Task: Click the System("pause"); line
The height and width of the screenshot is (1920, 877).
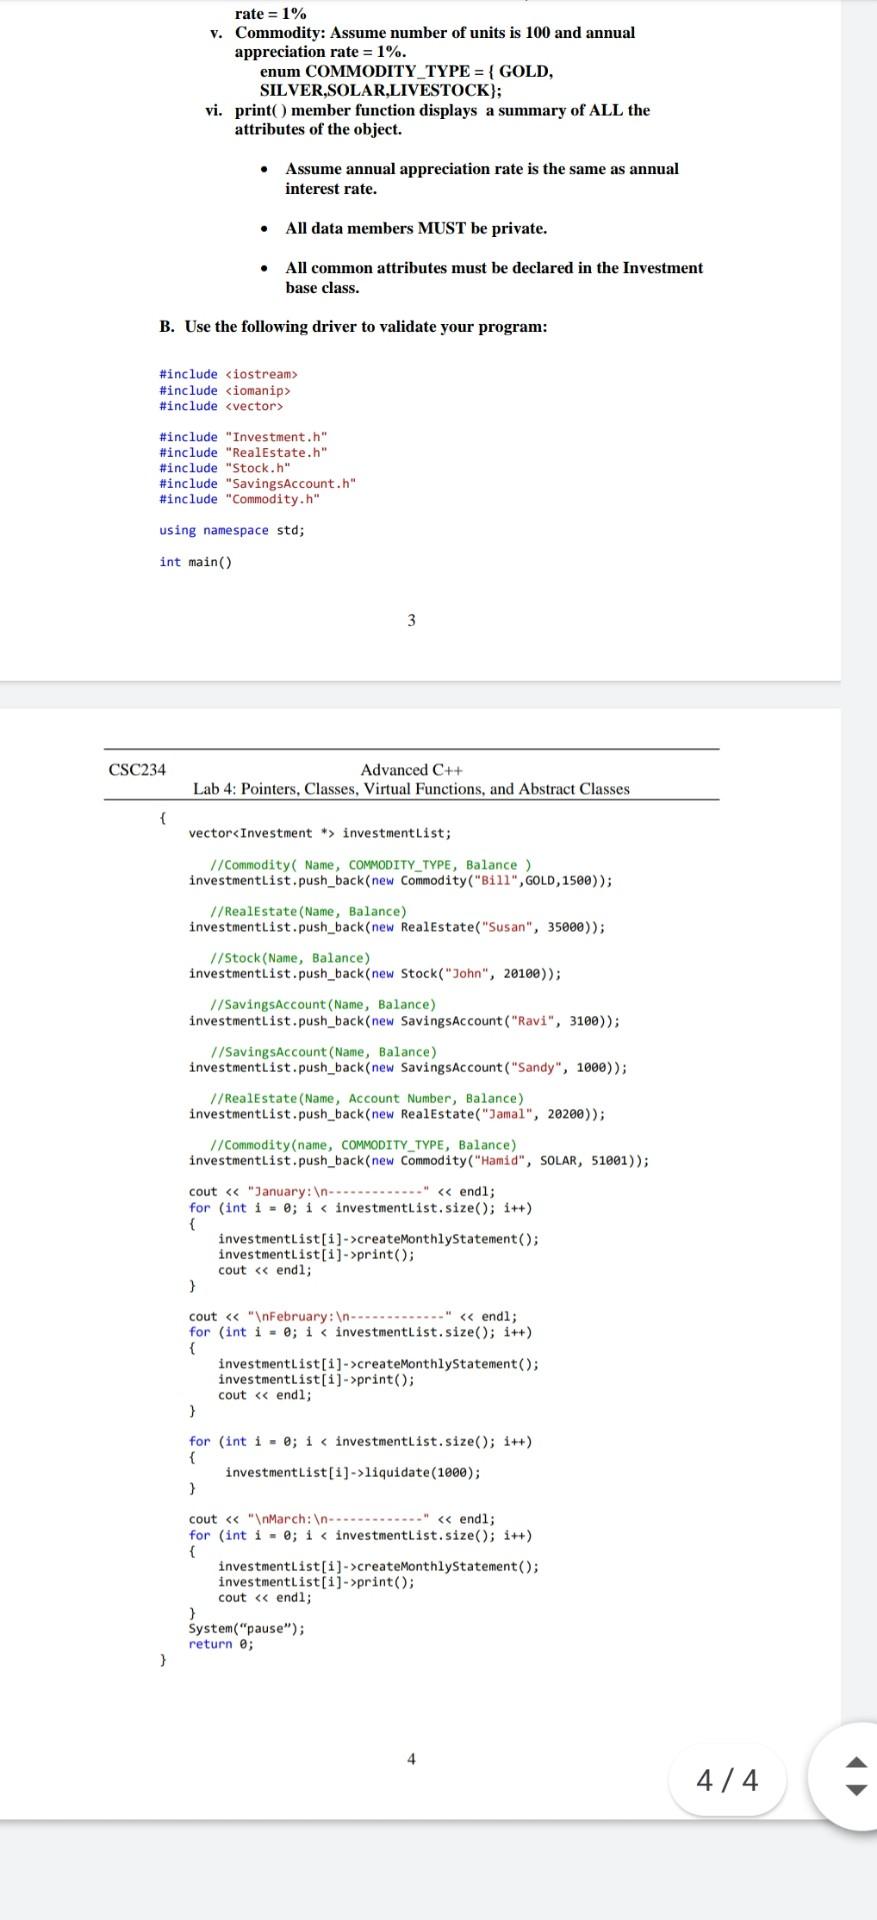Action: tap(247, 1628)
